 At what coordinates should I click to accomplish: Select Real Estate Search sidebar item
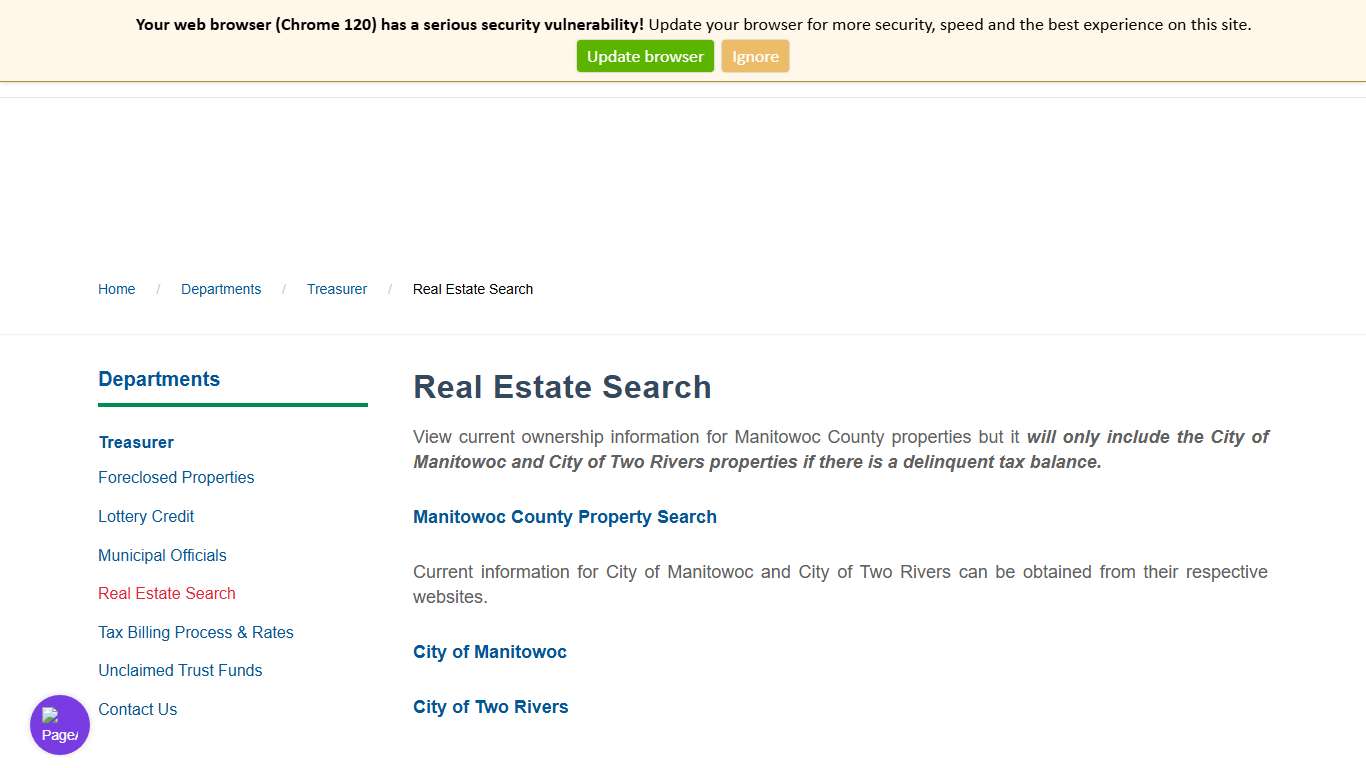pyautogui.click(x=166, y=593)
